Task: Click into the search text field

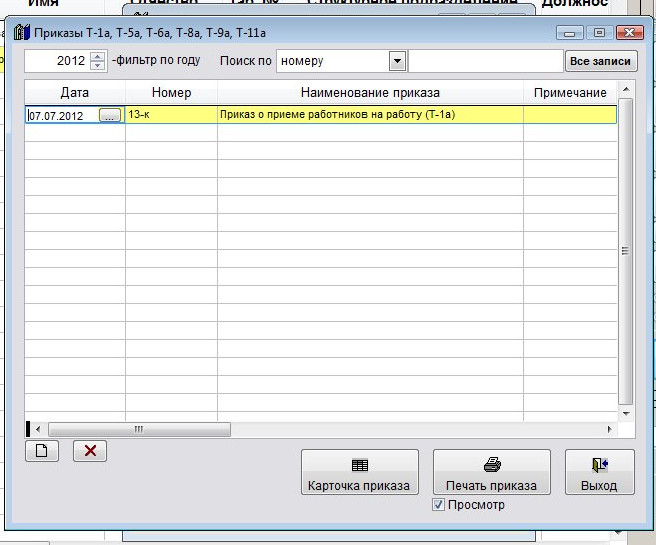Action: (x=486, y=61)
